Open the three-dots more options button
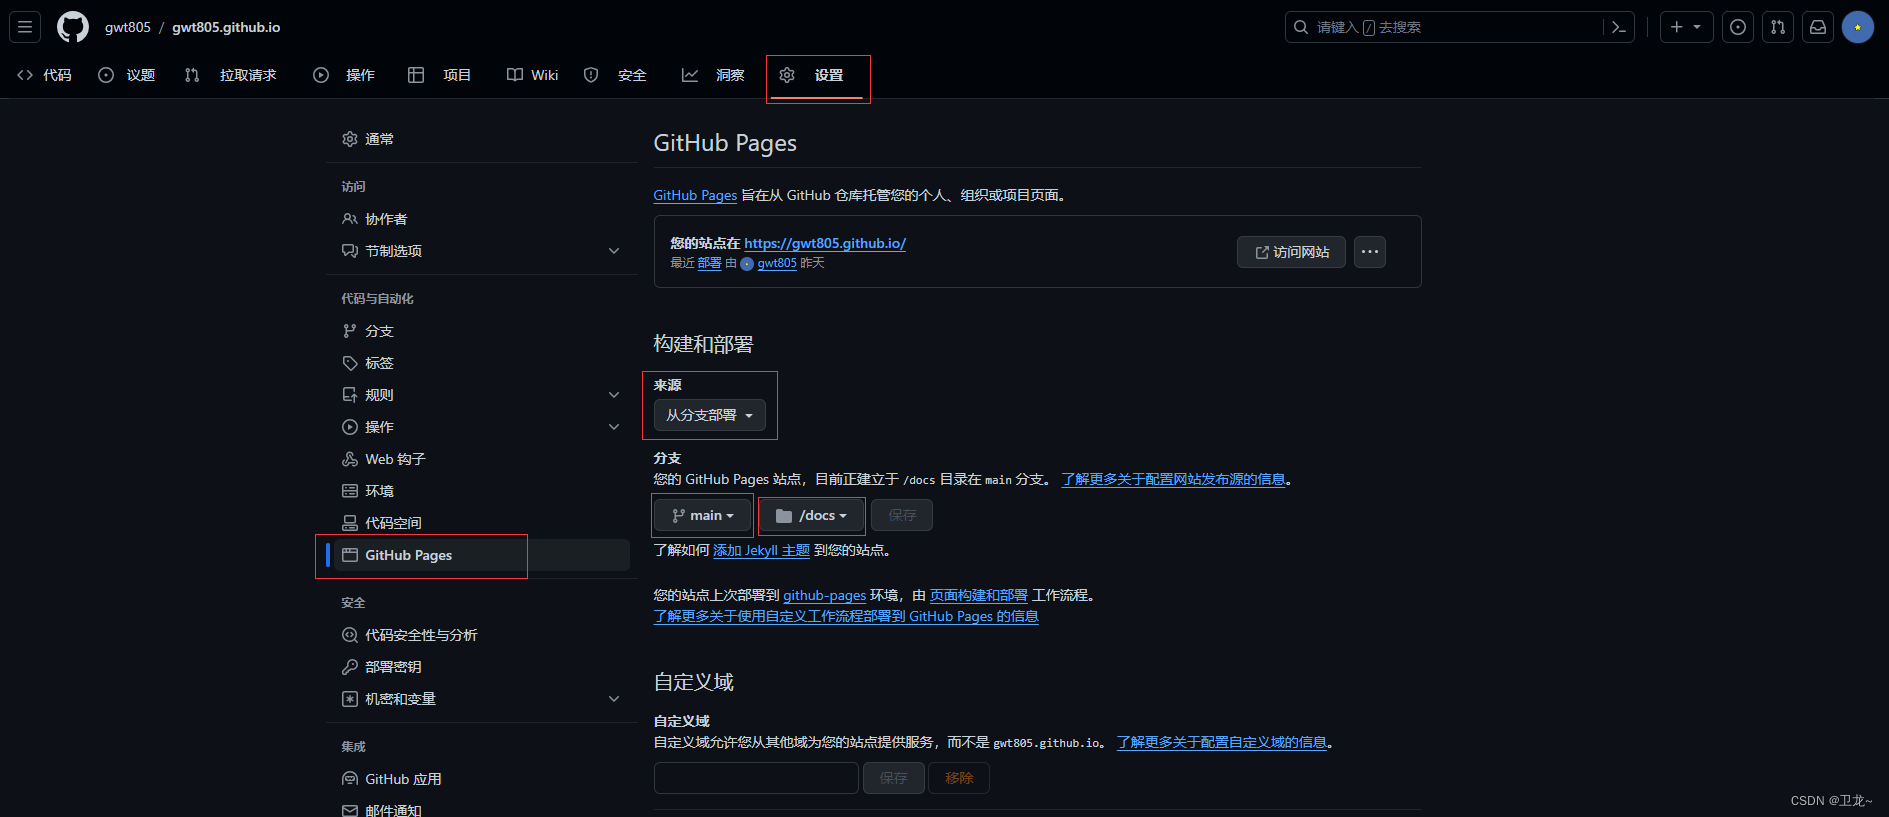The height and width of the screenshot is (817, 1889). pos(1370,252)
